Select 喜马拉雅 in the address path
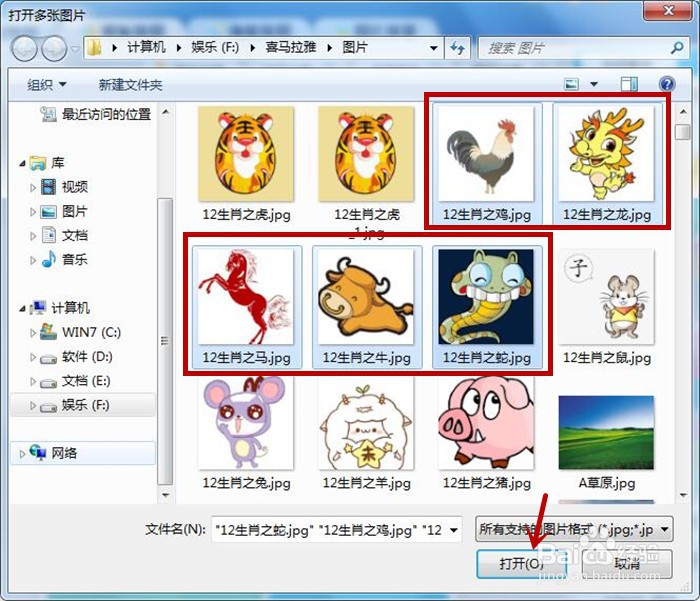Viewport: 700px width, 601px height. (x=291, y=47)
